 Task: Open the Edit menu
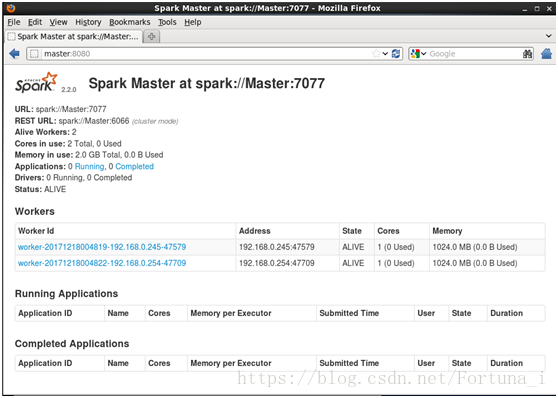tap(35, 22)
